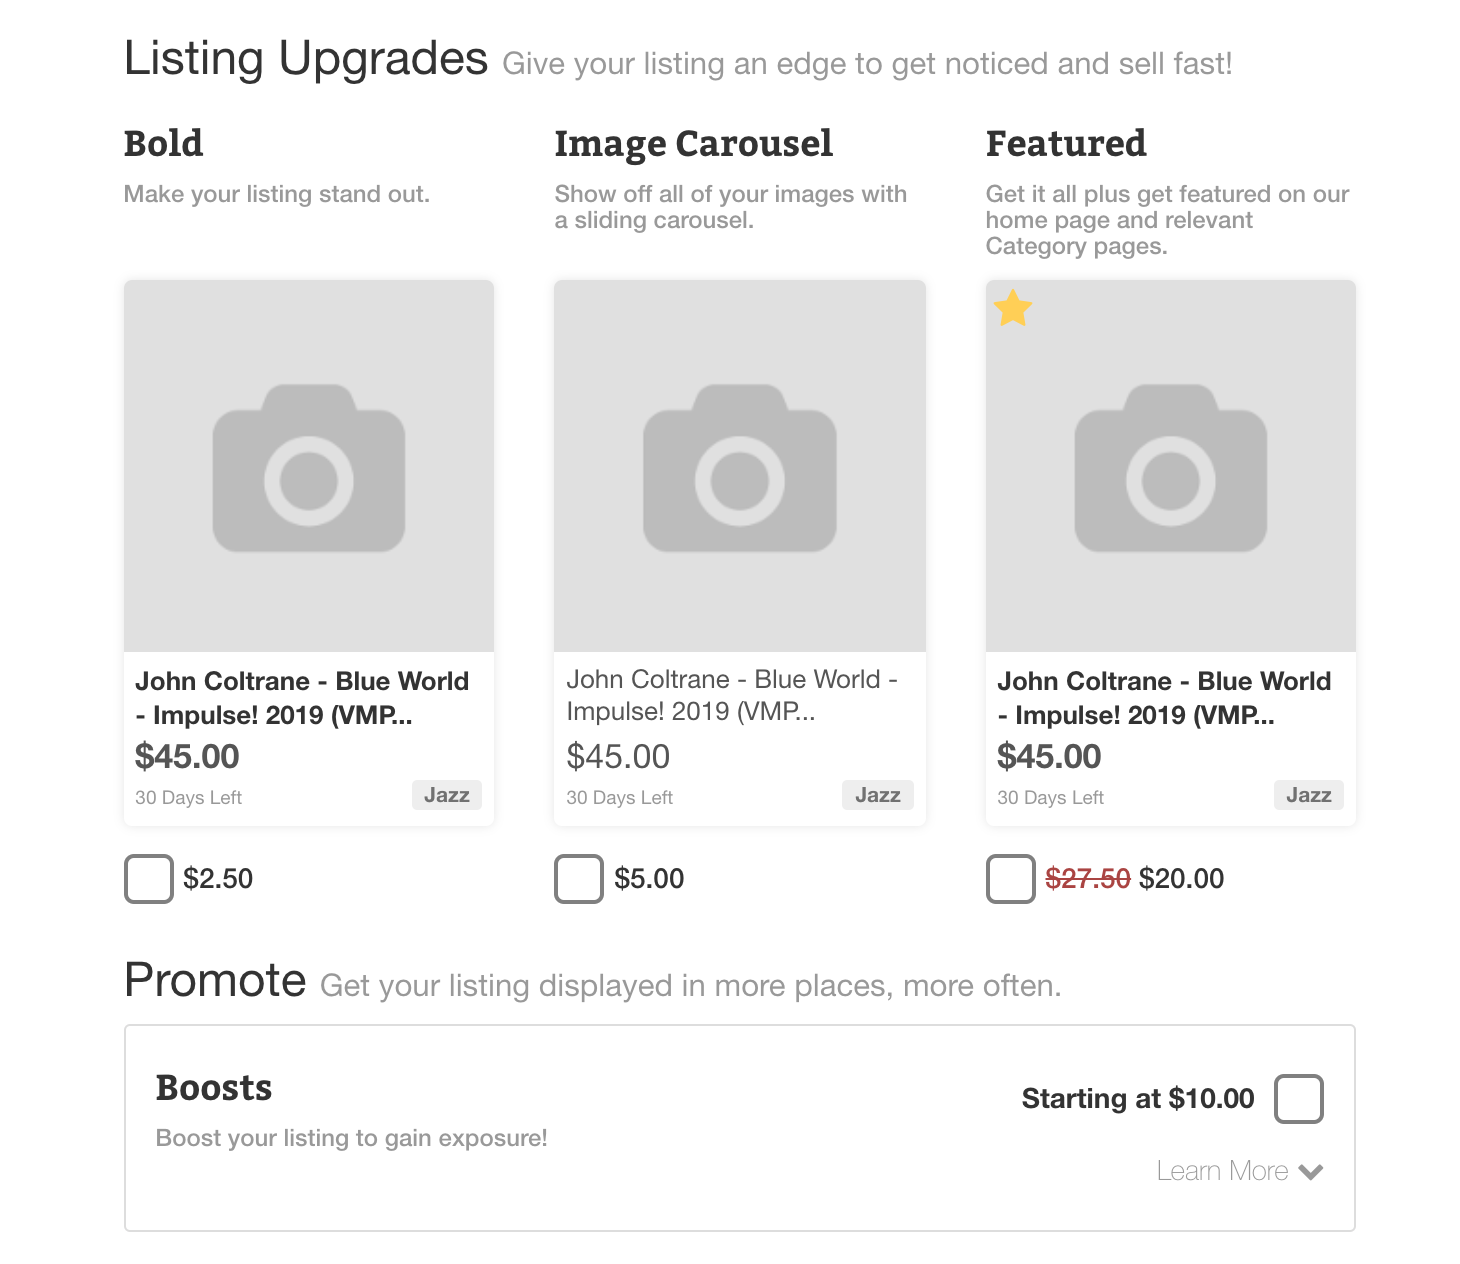Click the Image Carousel heading
Screen dimensions: 1460x1264
pyautogui.click(x=694, y=144)
